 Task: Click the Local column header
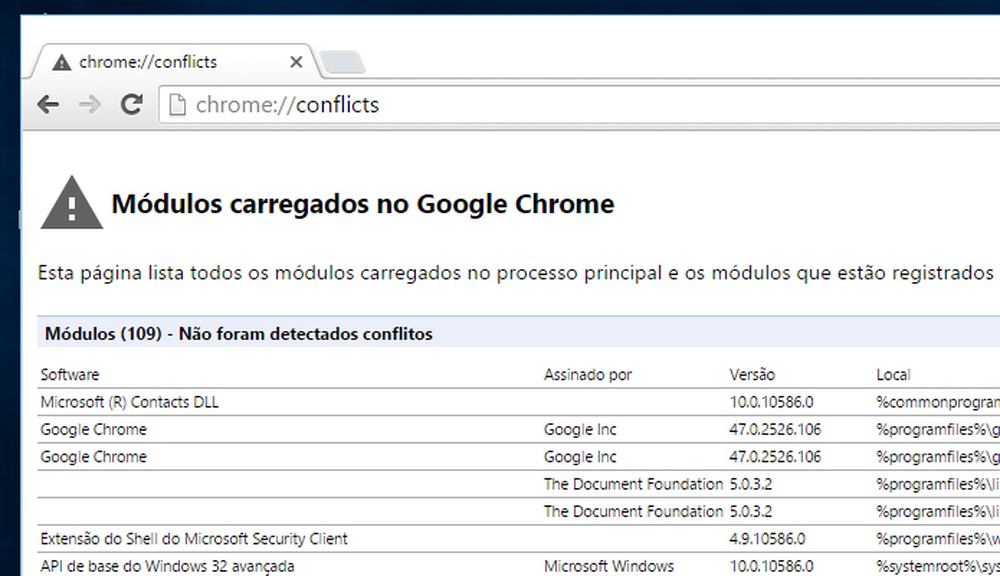tap(893, 374)
